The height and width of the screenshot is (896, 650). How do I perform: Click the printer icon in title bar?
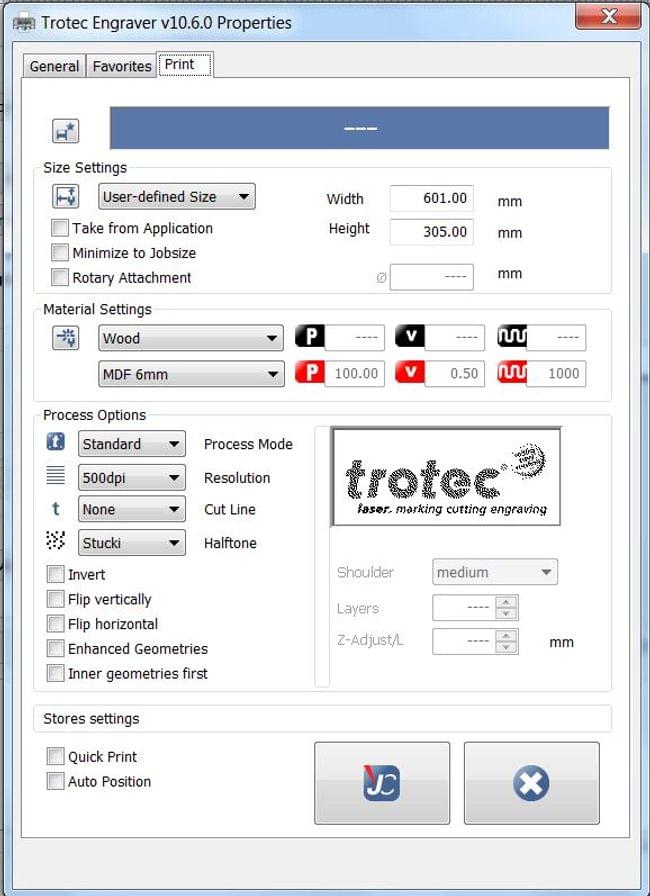pos(23,23)
